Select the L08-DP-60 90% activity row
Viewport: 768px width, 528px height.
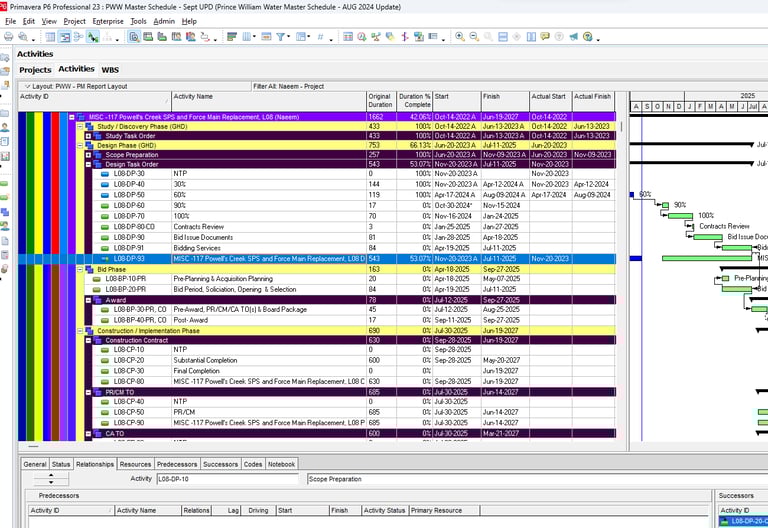pos(317,206)
